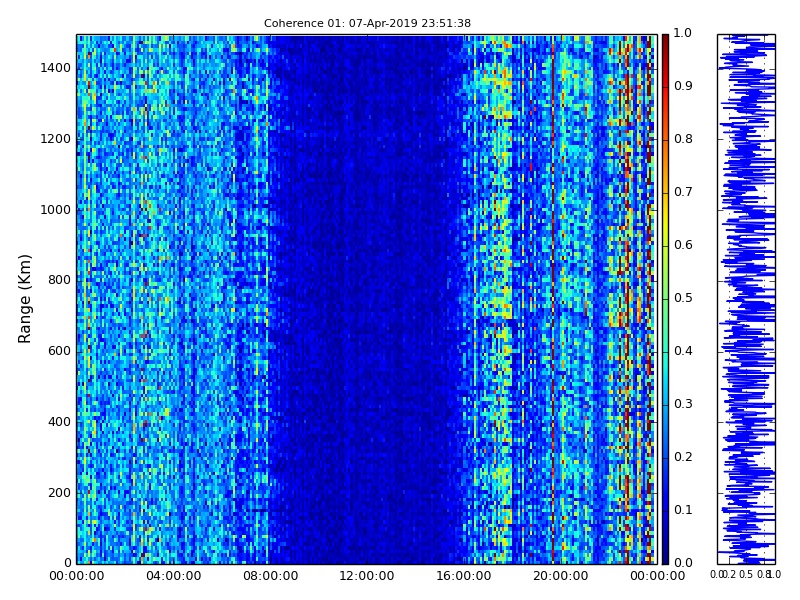
Task: Click the vertical coherence color scale bar
Action: tap(665, 299)
